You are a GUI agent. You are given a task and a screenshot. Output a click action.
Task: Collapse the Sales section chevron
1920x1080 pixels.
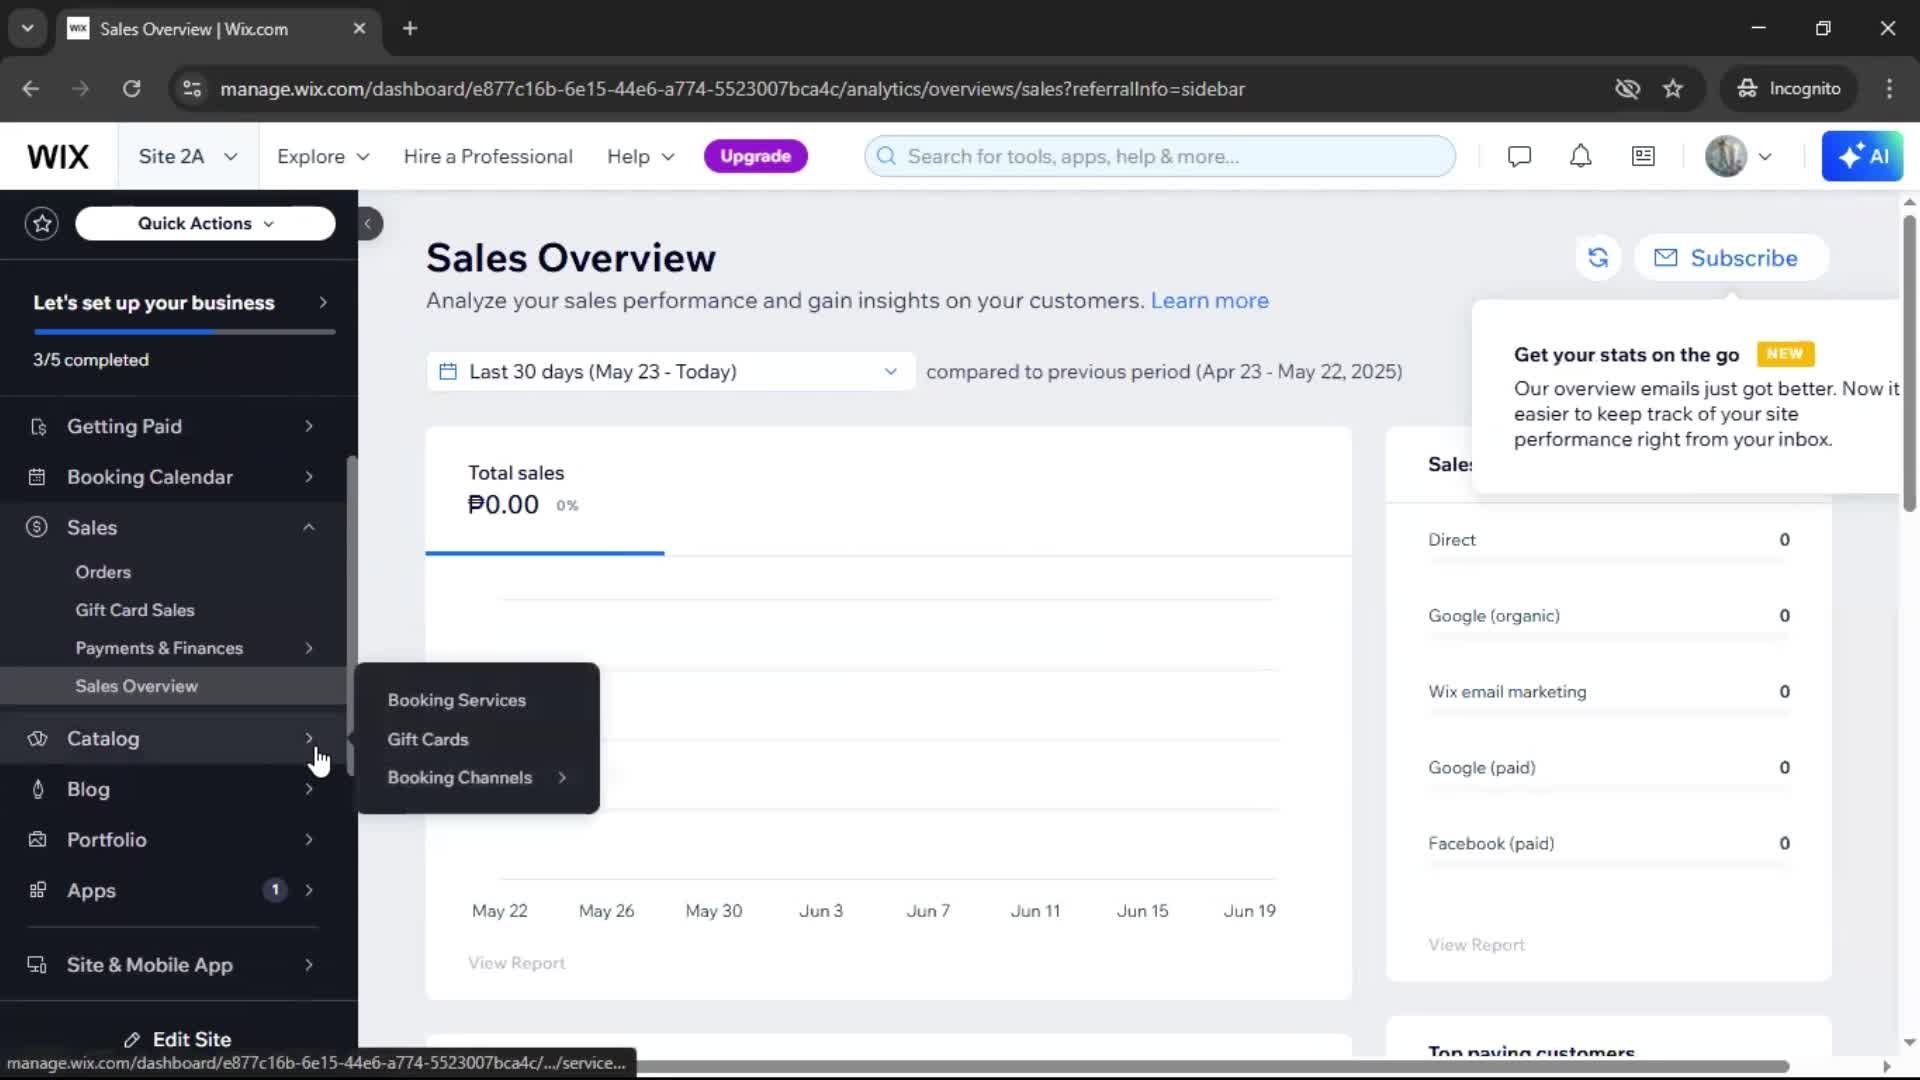pyautogui.click(x=309, y=528)
